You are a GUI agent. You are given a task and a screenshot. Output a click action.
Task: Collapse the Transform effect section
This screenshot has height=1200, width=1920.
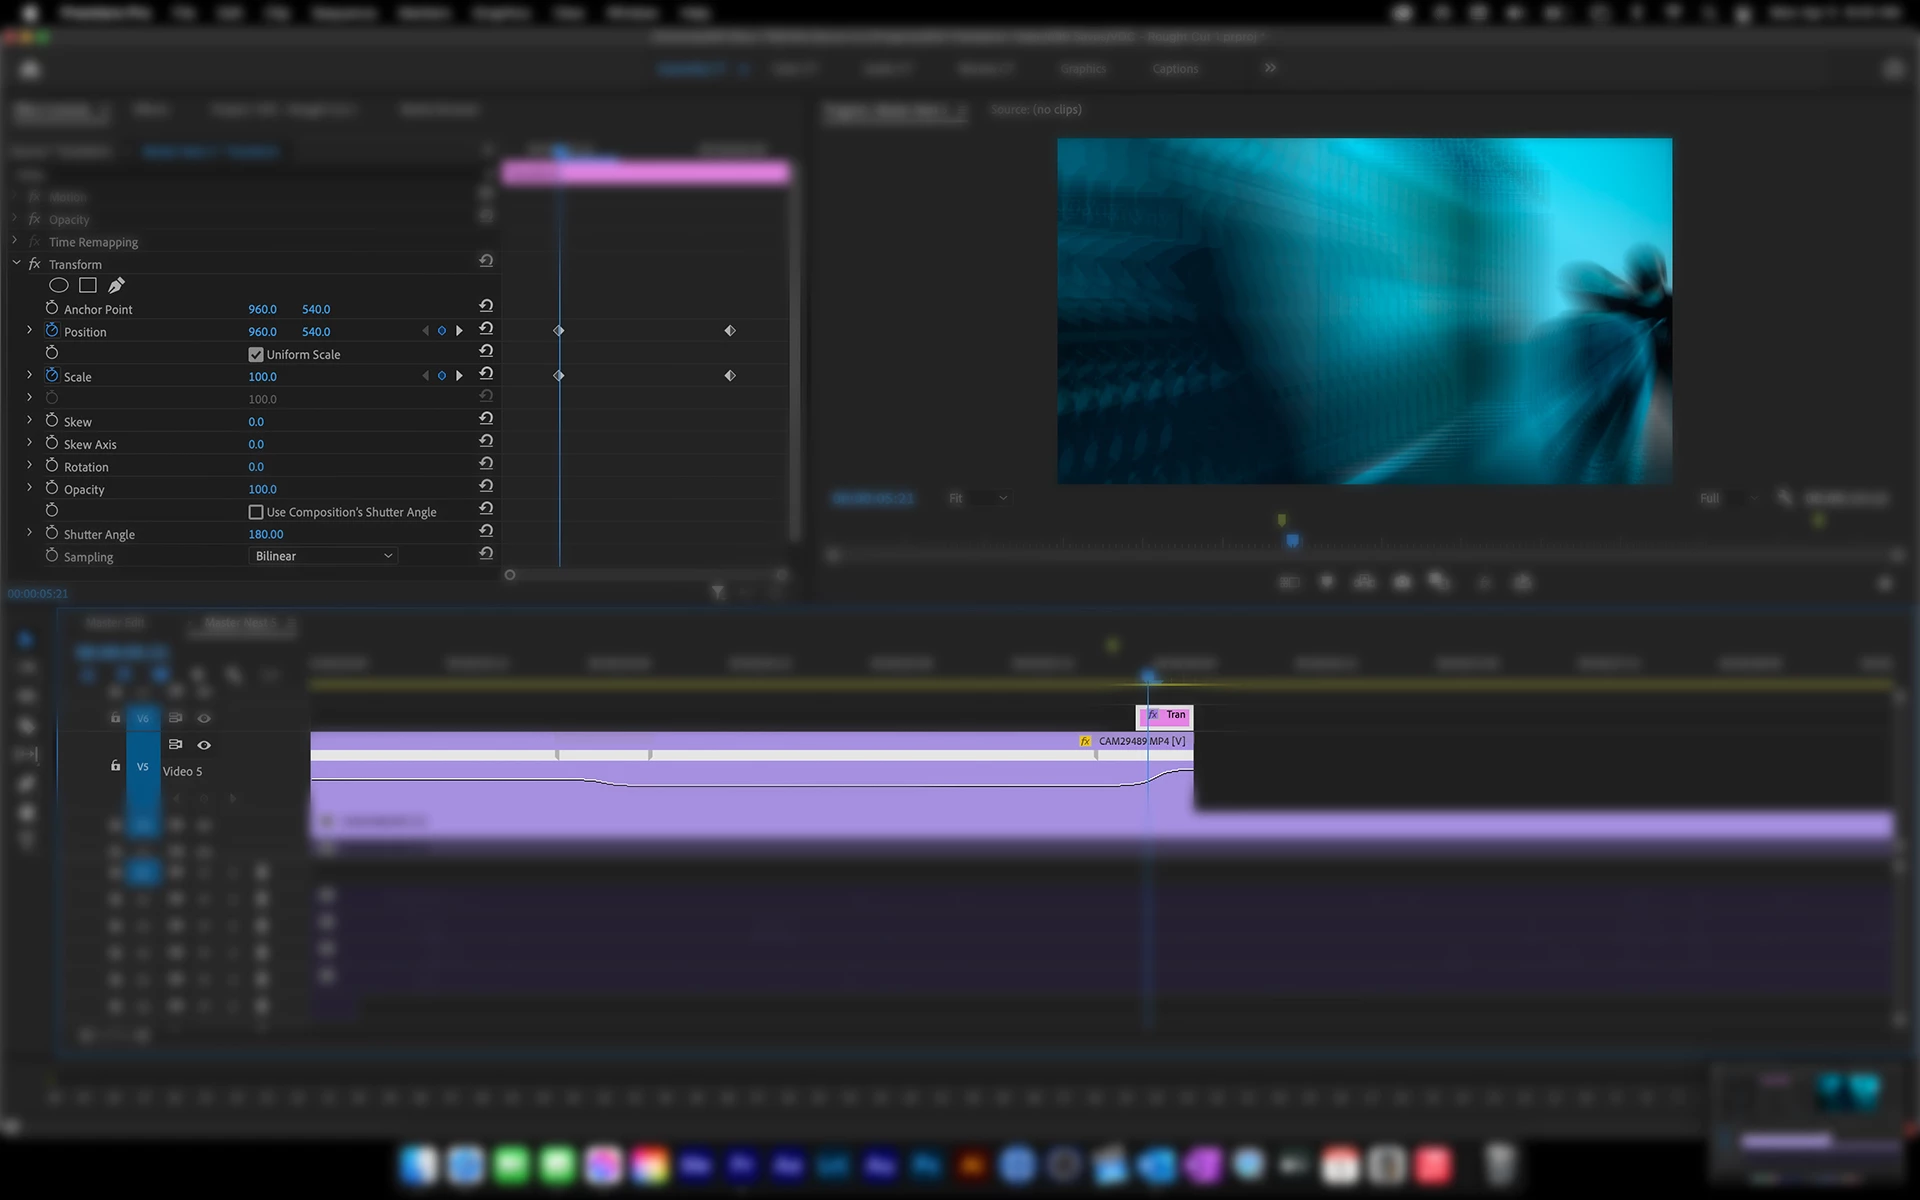[x=16, y=264]
